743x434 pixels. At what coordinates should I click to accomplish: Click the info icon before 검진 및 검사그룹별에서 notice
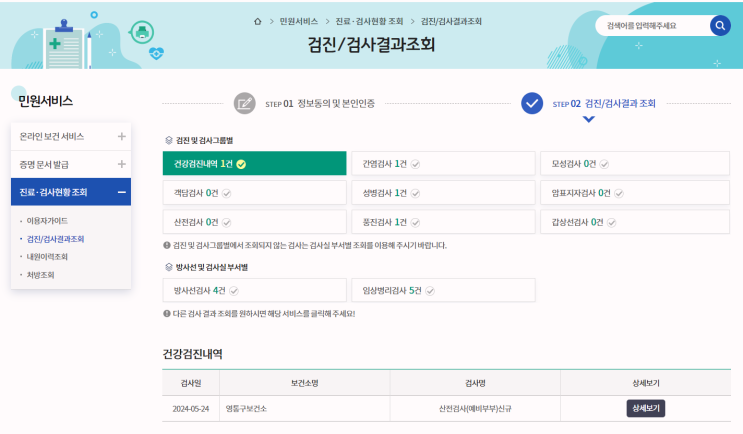(x=167, y=245)
